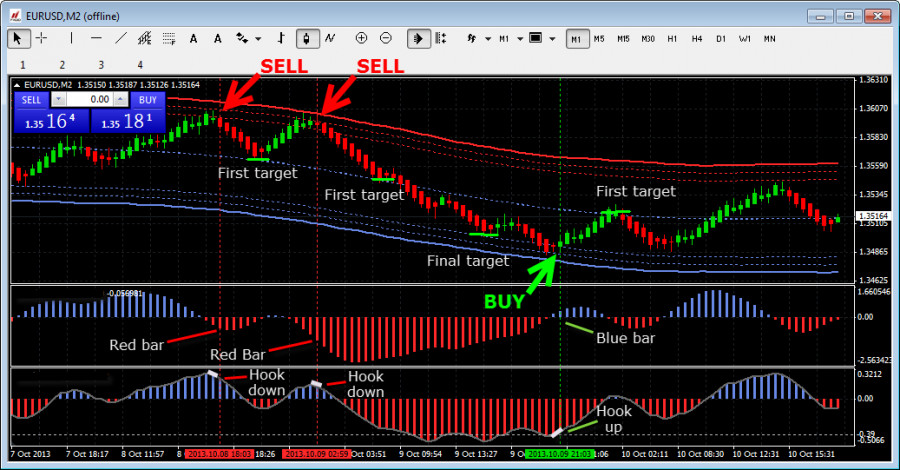The image size is (900, 470).
Task: Click price level 1.35830 on scale
Action: pyautogui.click(x=873, y=137)
